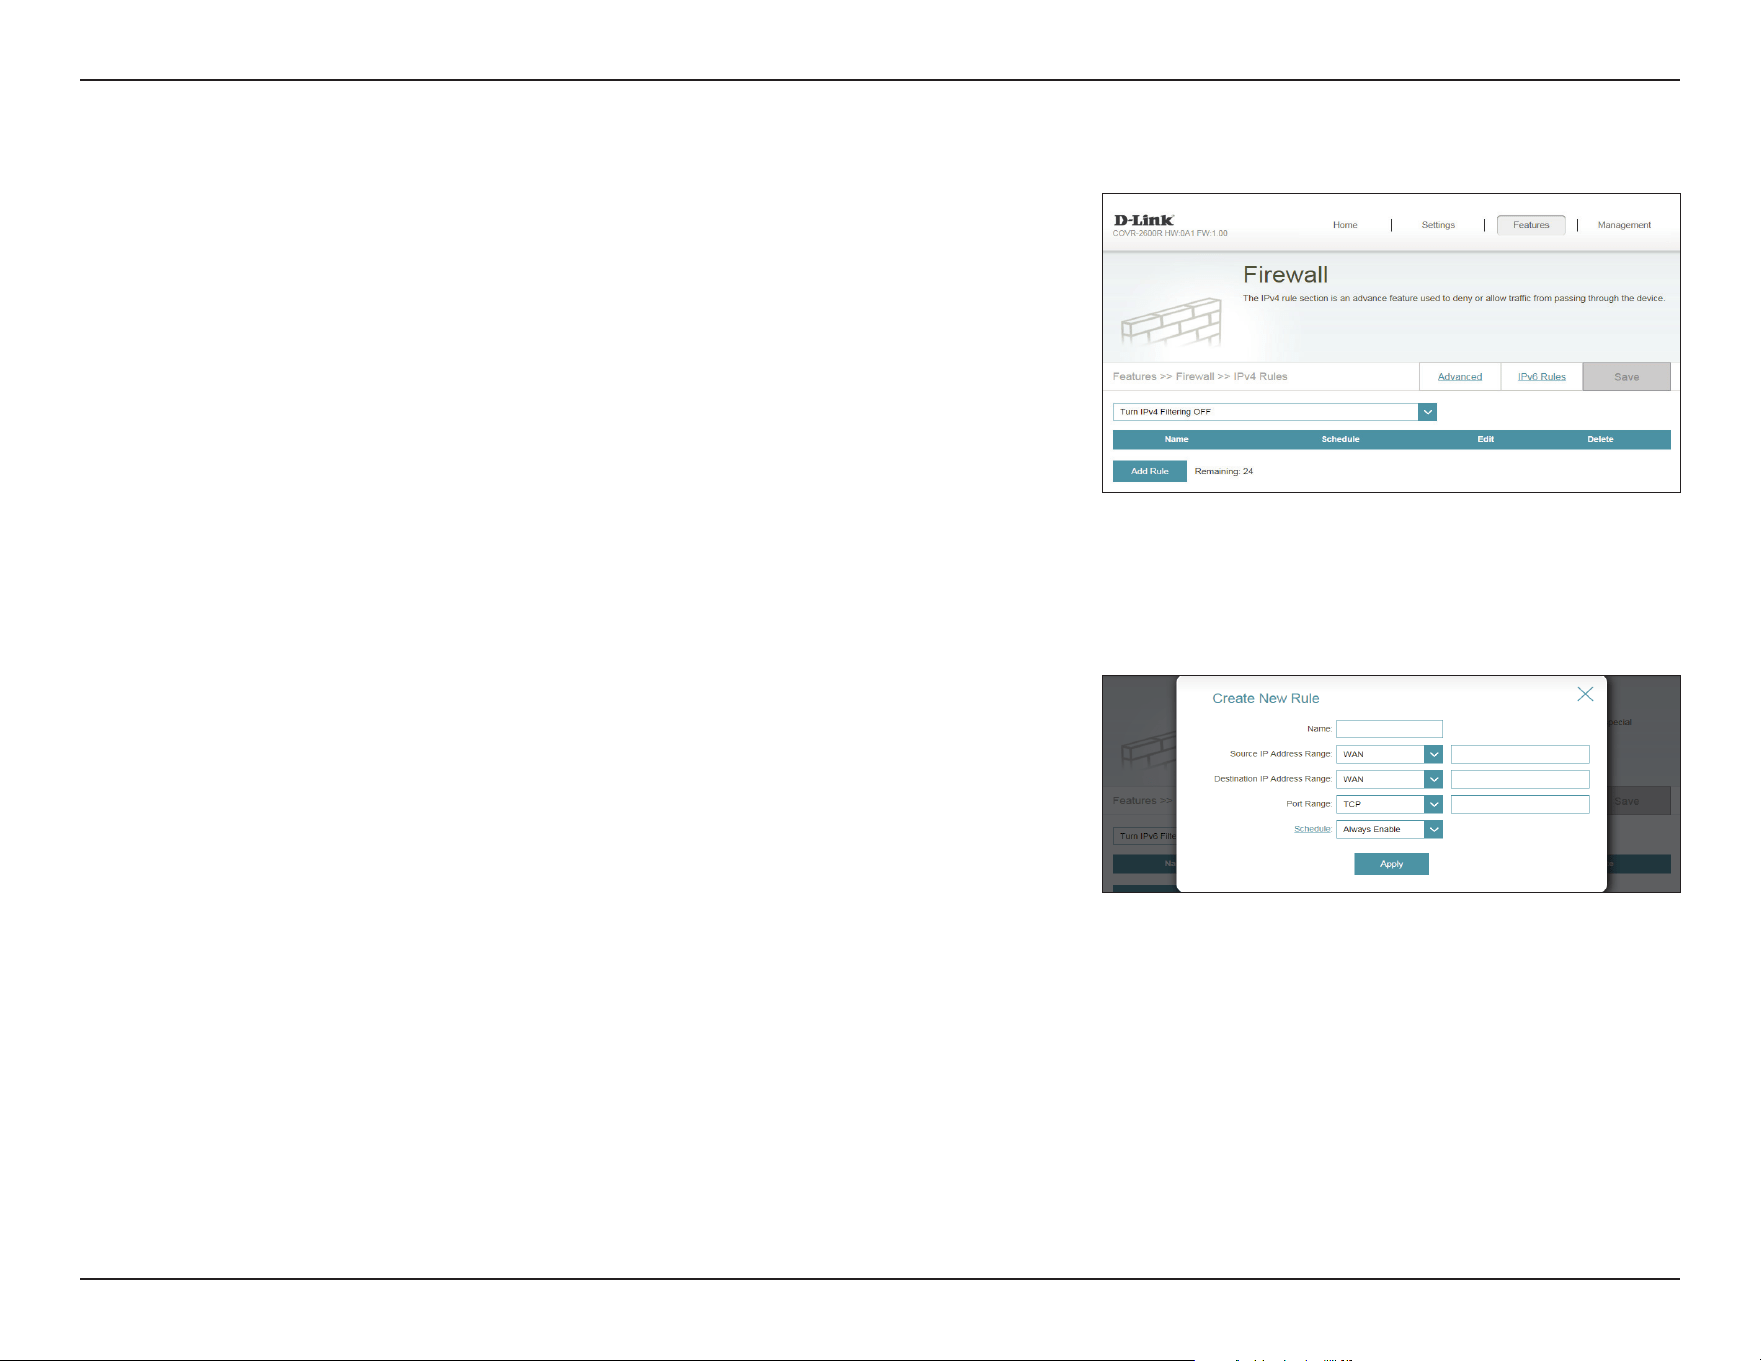Go to the Home menu
The image size is (1761, 1361).
[x=1345, y=225]
